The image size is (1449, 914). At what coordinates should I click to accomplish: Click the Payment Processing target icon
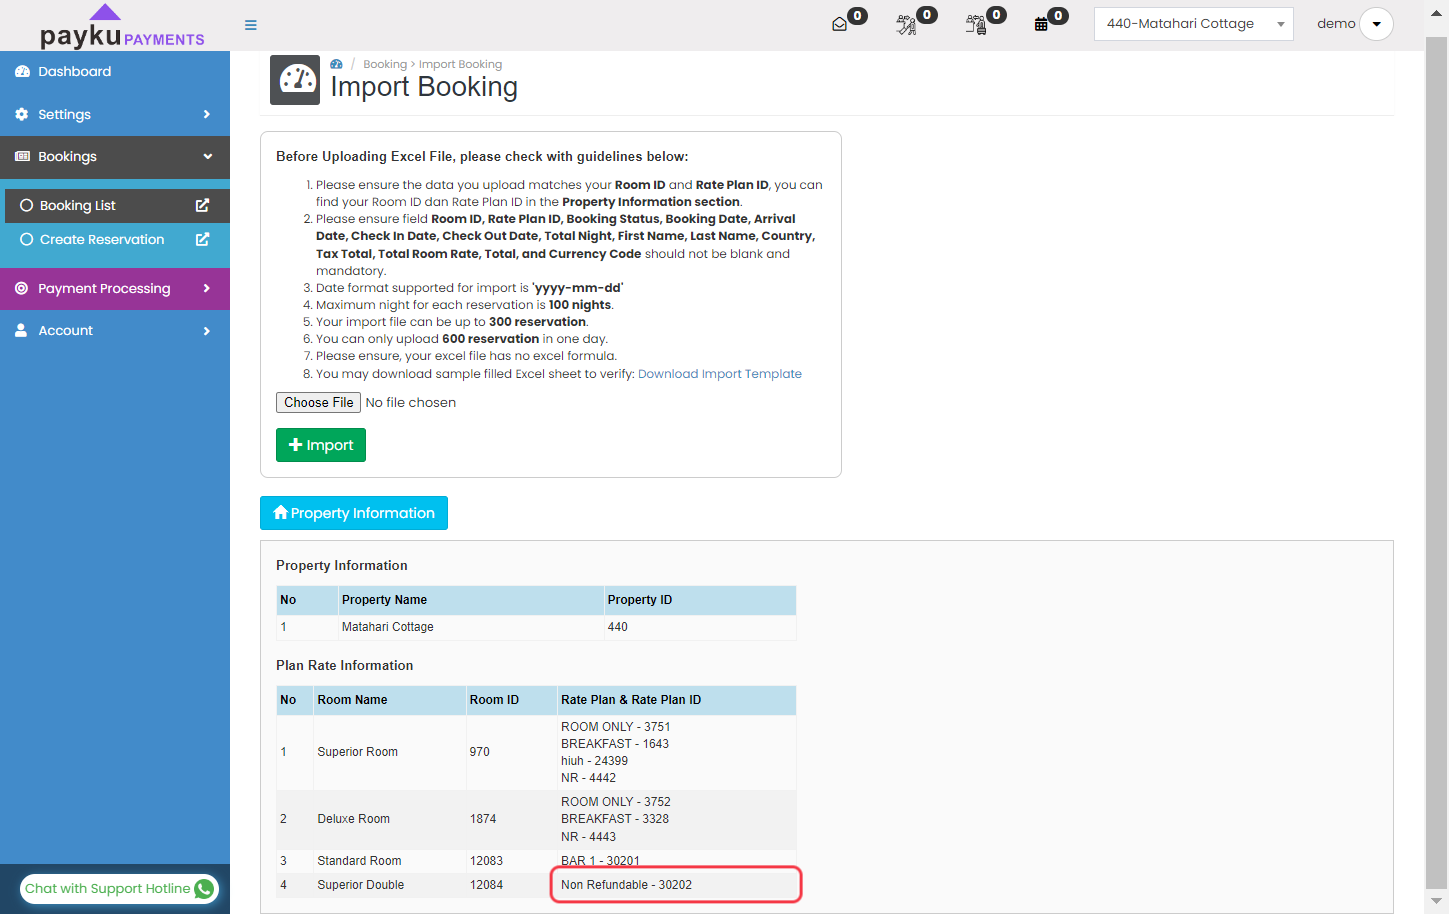coord(22,289)
